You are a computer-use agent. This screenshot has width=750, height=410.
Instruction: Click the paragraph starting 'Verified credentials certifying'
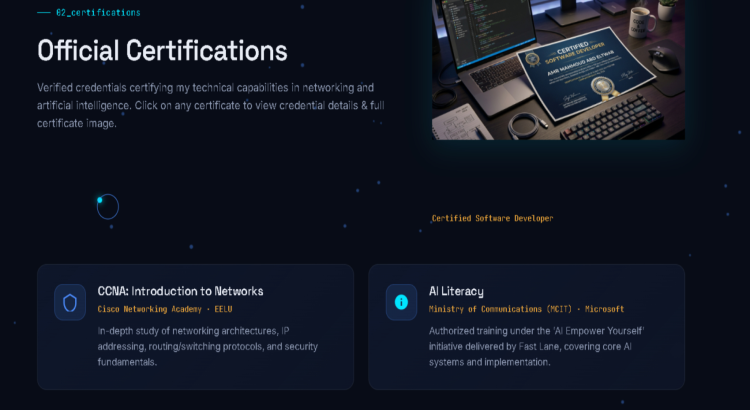click(x=211, y=105)
